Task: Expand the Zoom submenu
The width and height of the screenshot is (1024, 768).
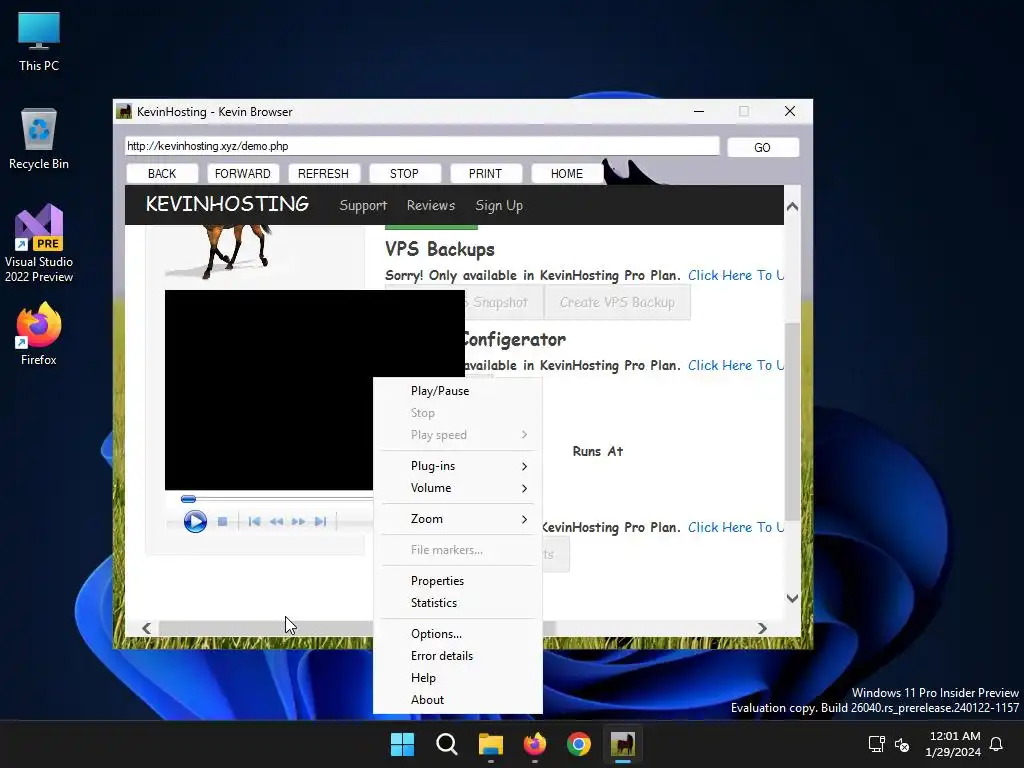Action: pyautogui.click(x=458, y=519)
